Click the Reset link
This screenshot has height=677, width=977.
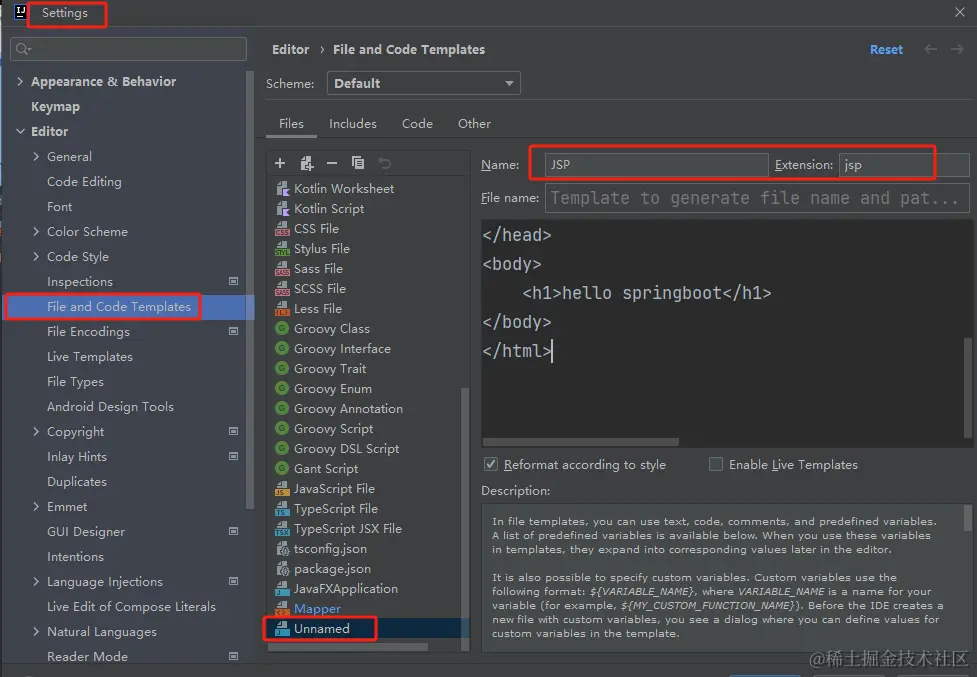pos(886,49)
